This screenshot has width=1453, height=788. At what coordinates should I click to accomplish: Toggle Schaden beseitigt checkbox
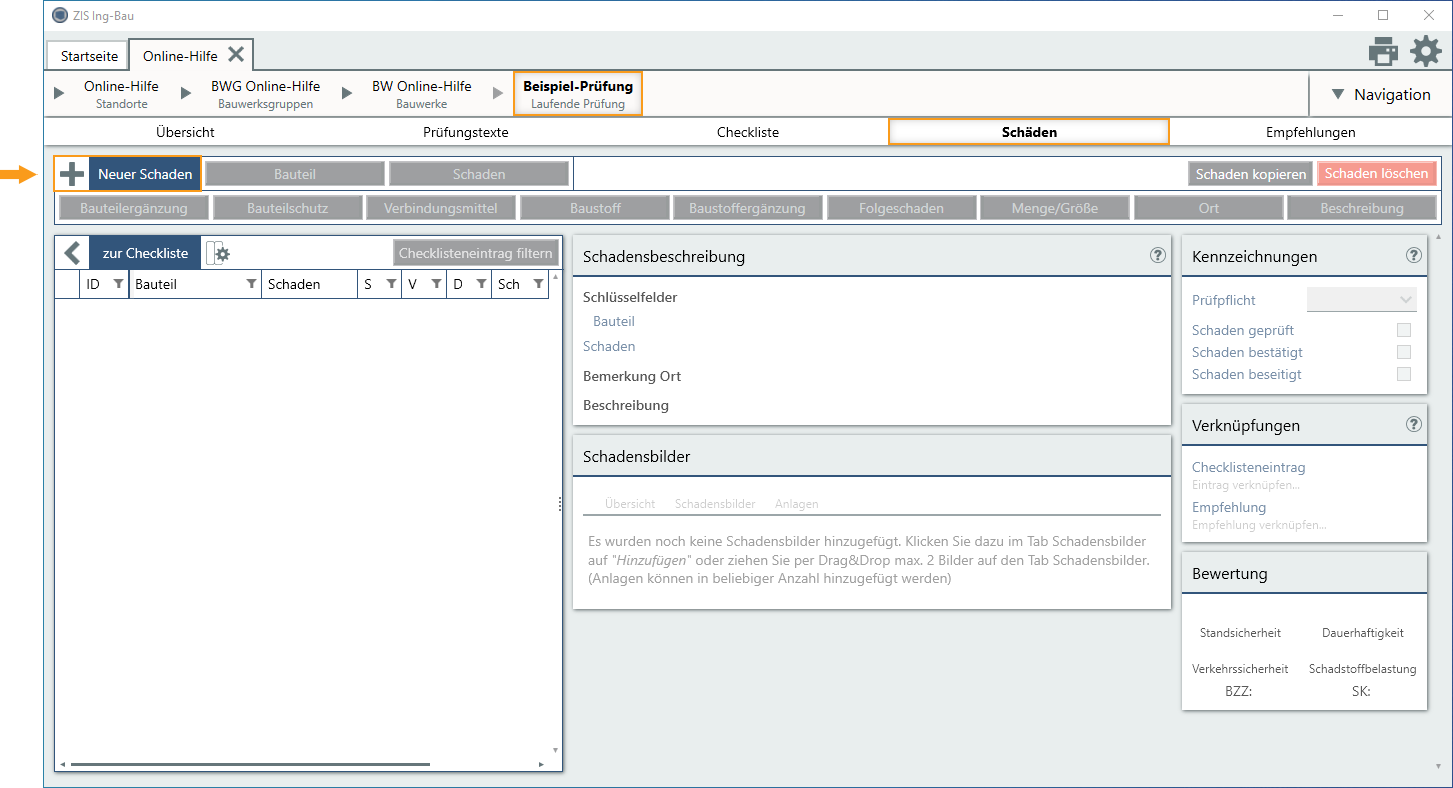coord(1404,374)
